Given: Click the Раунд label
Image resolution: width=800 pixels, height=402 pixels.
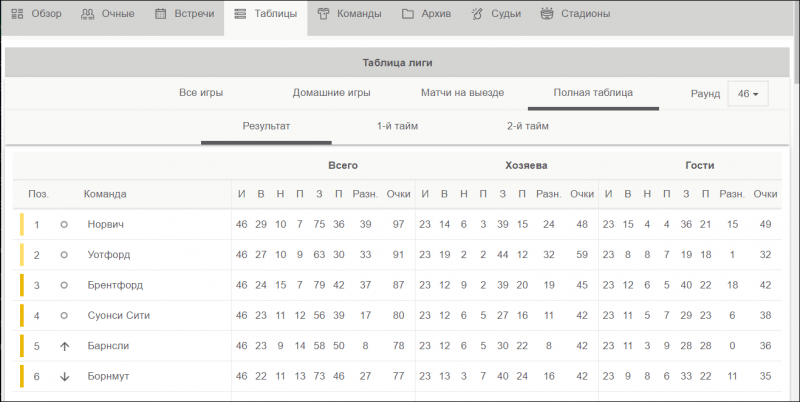Looking at the screenshot, I should (705, 94).
